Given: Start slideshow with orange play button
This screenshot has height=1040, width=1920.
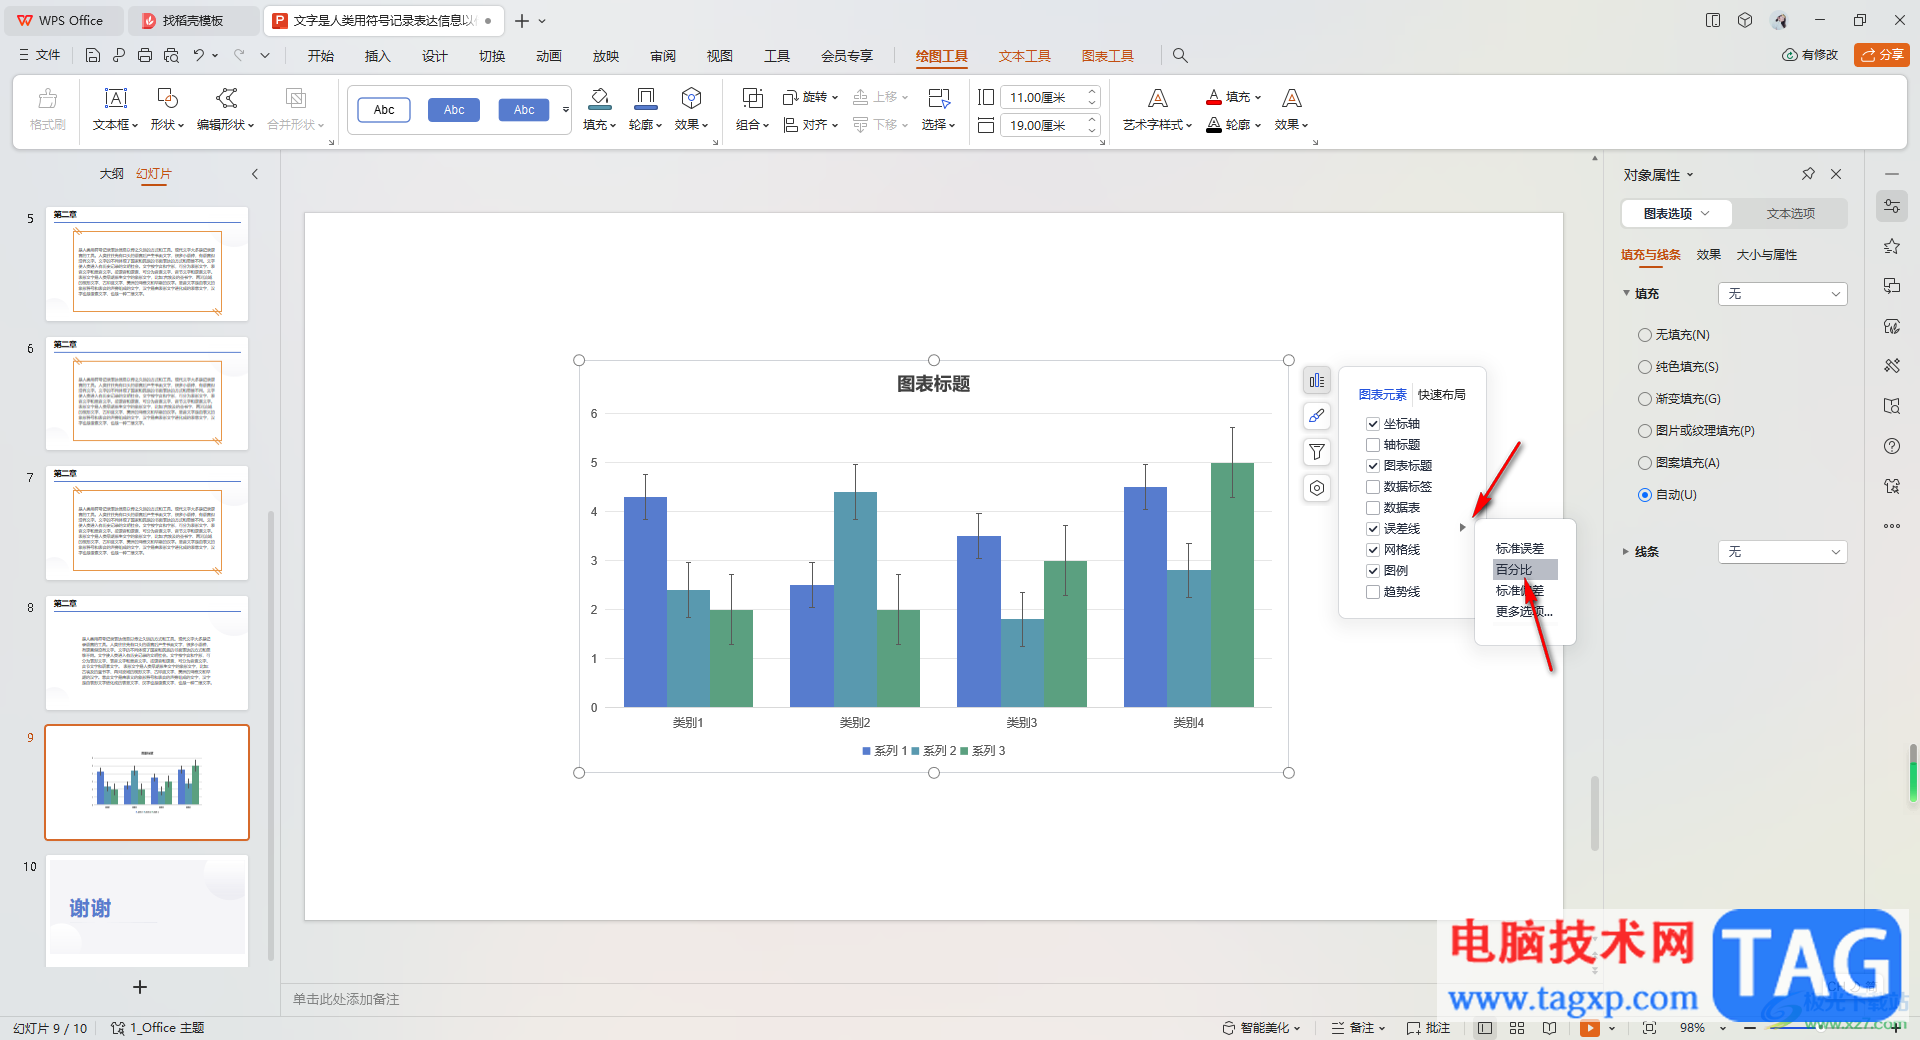Looking at the screenshot, I should [x=1589, y=1028].
